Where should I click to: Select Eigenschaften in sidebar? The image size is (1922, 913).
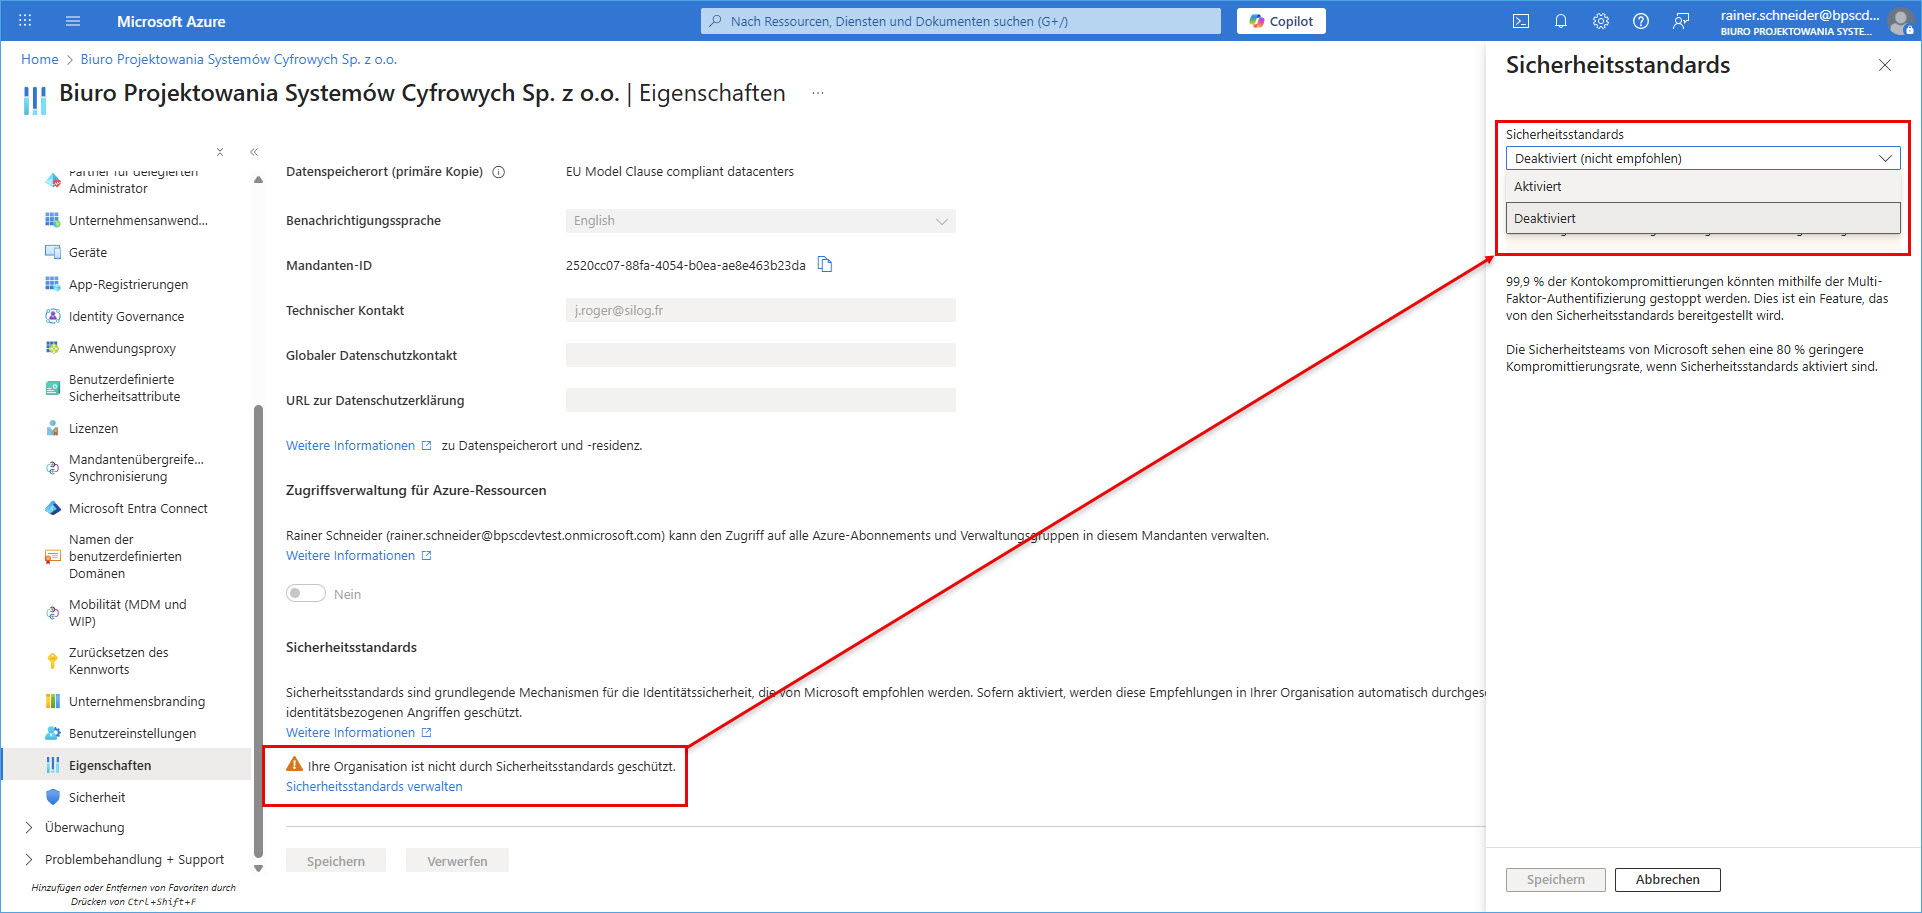(126, 765)
